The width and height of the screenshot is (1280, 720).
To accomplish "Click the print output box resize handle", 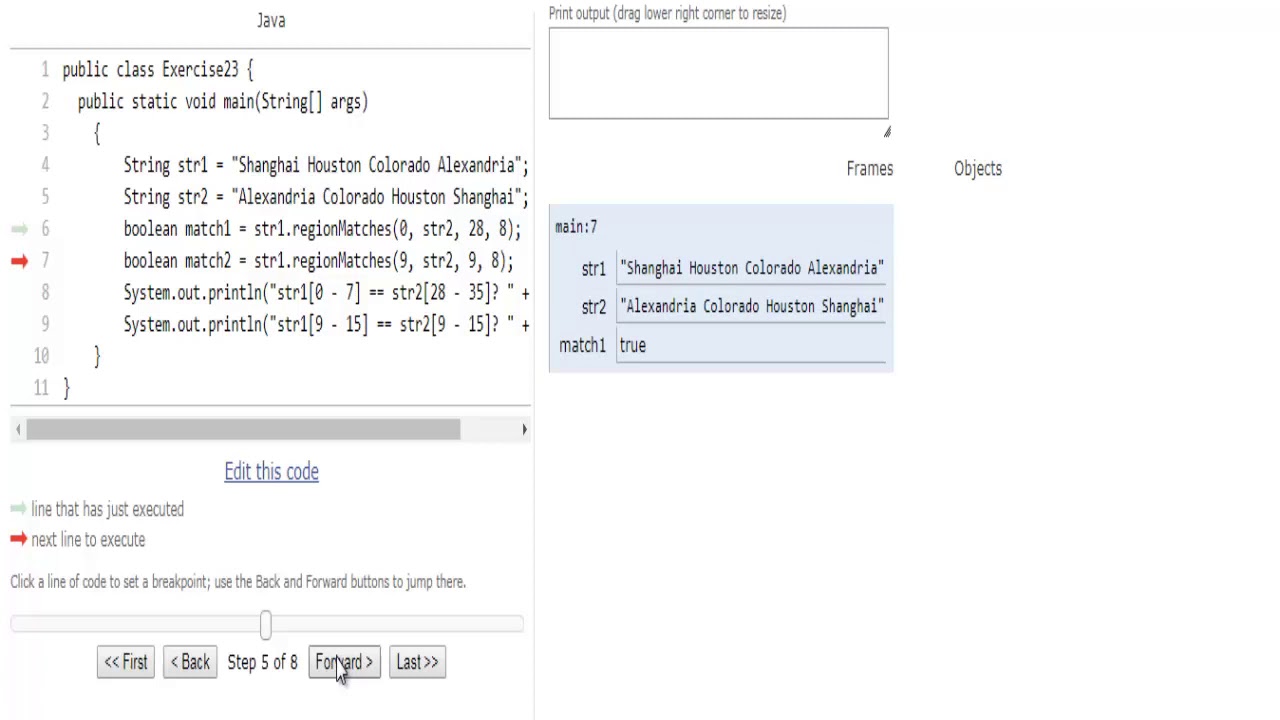I will coord(886,132).
